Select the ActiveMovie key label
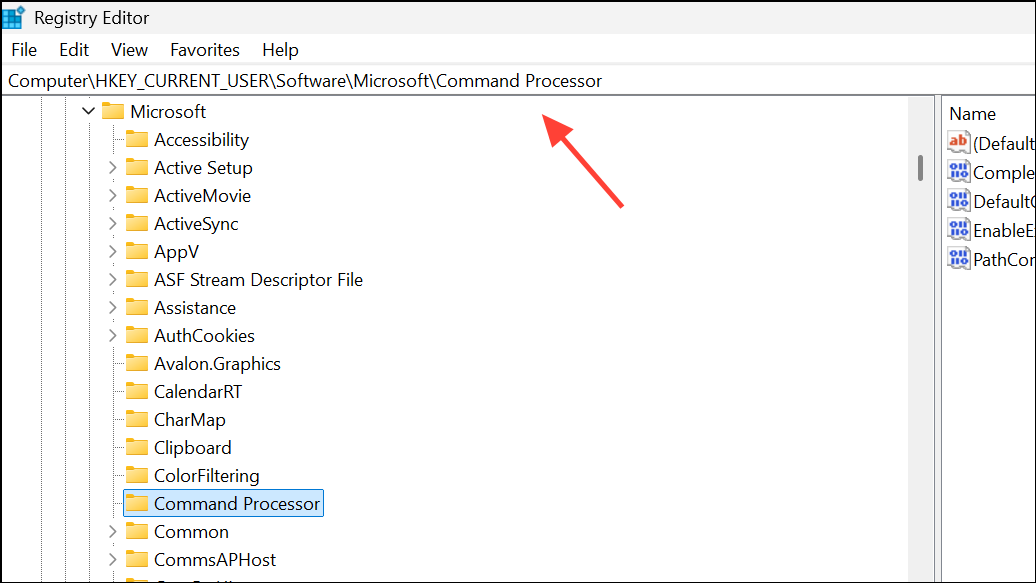 (x=203, y=196)
